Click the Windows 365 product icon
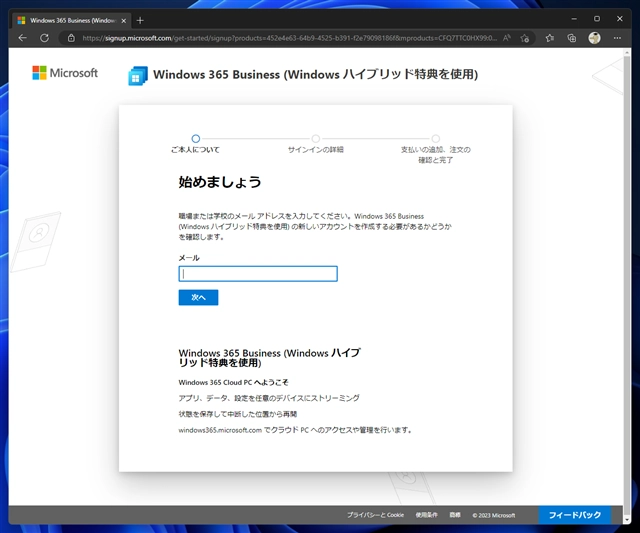640x533 pixels. coord(138,76)
